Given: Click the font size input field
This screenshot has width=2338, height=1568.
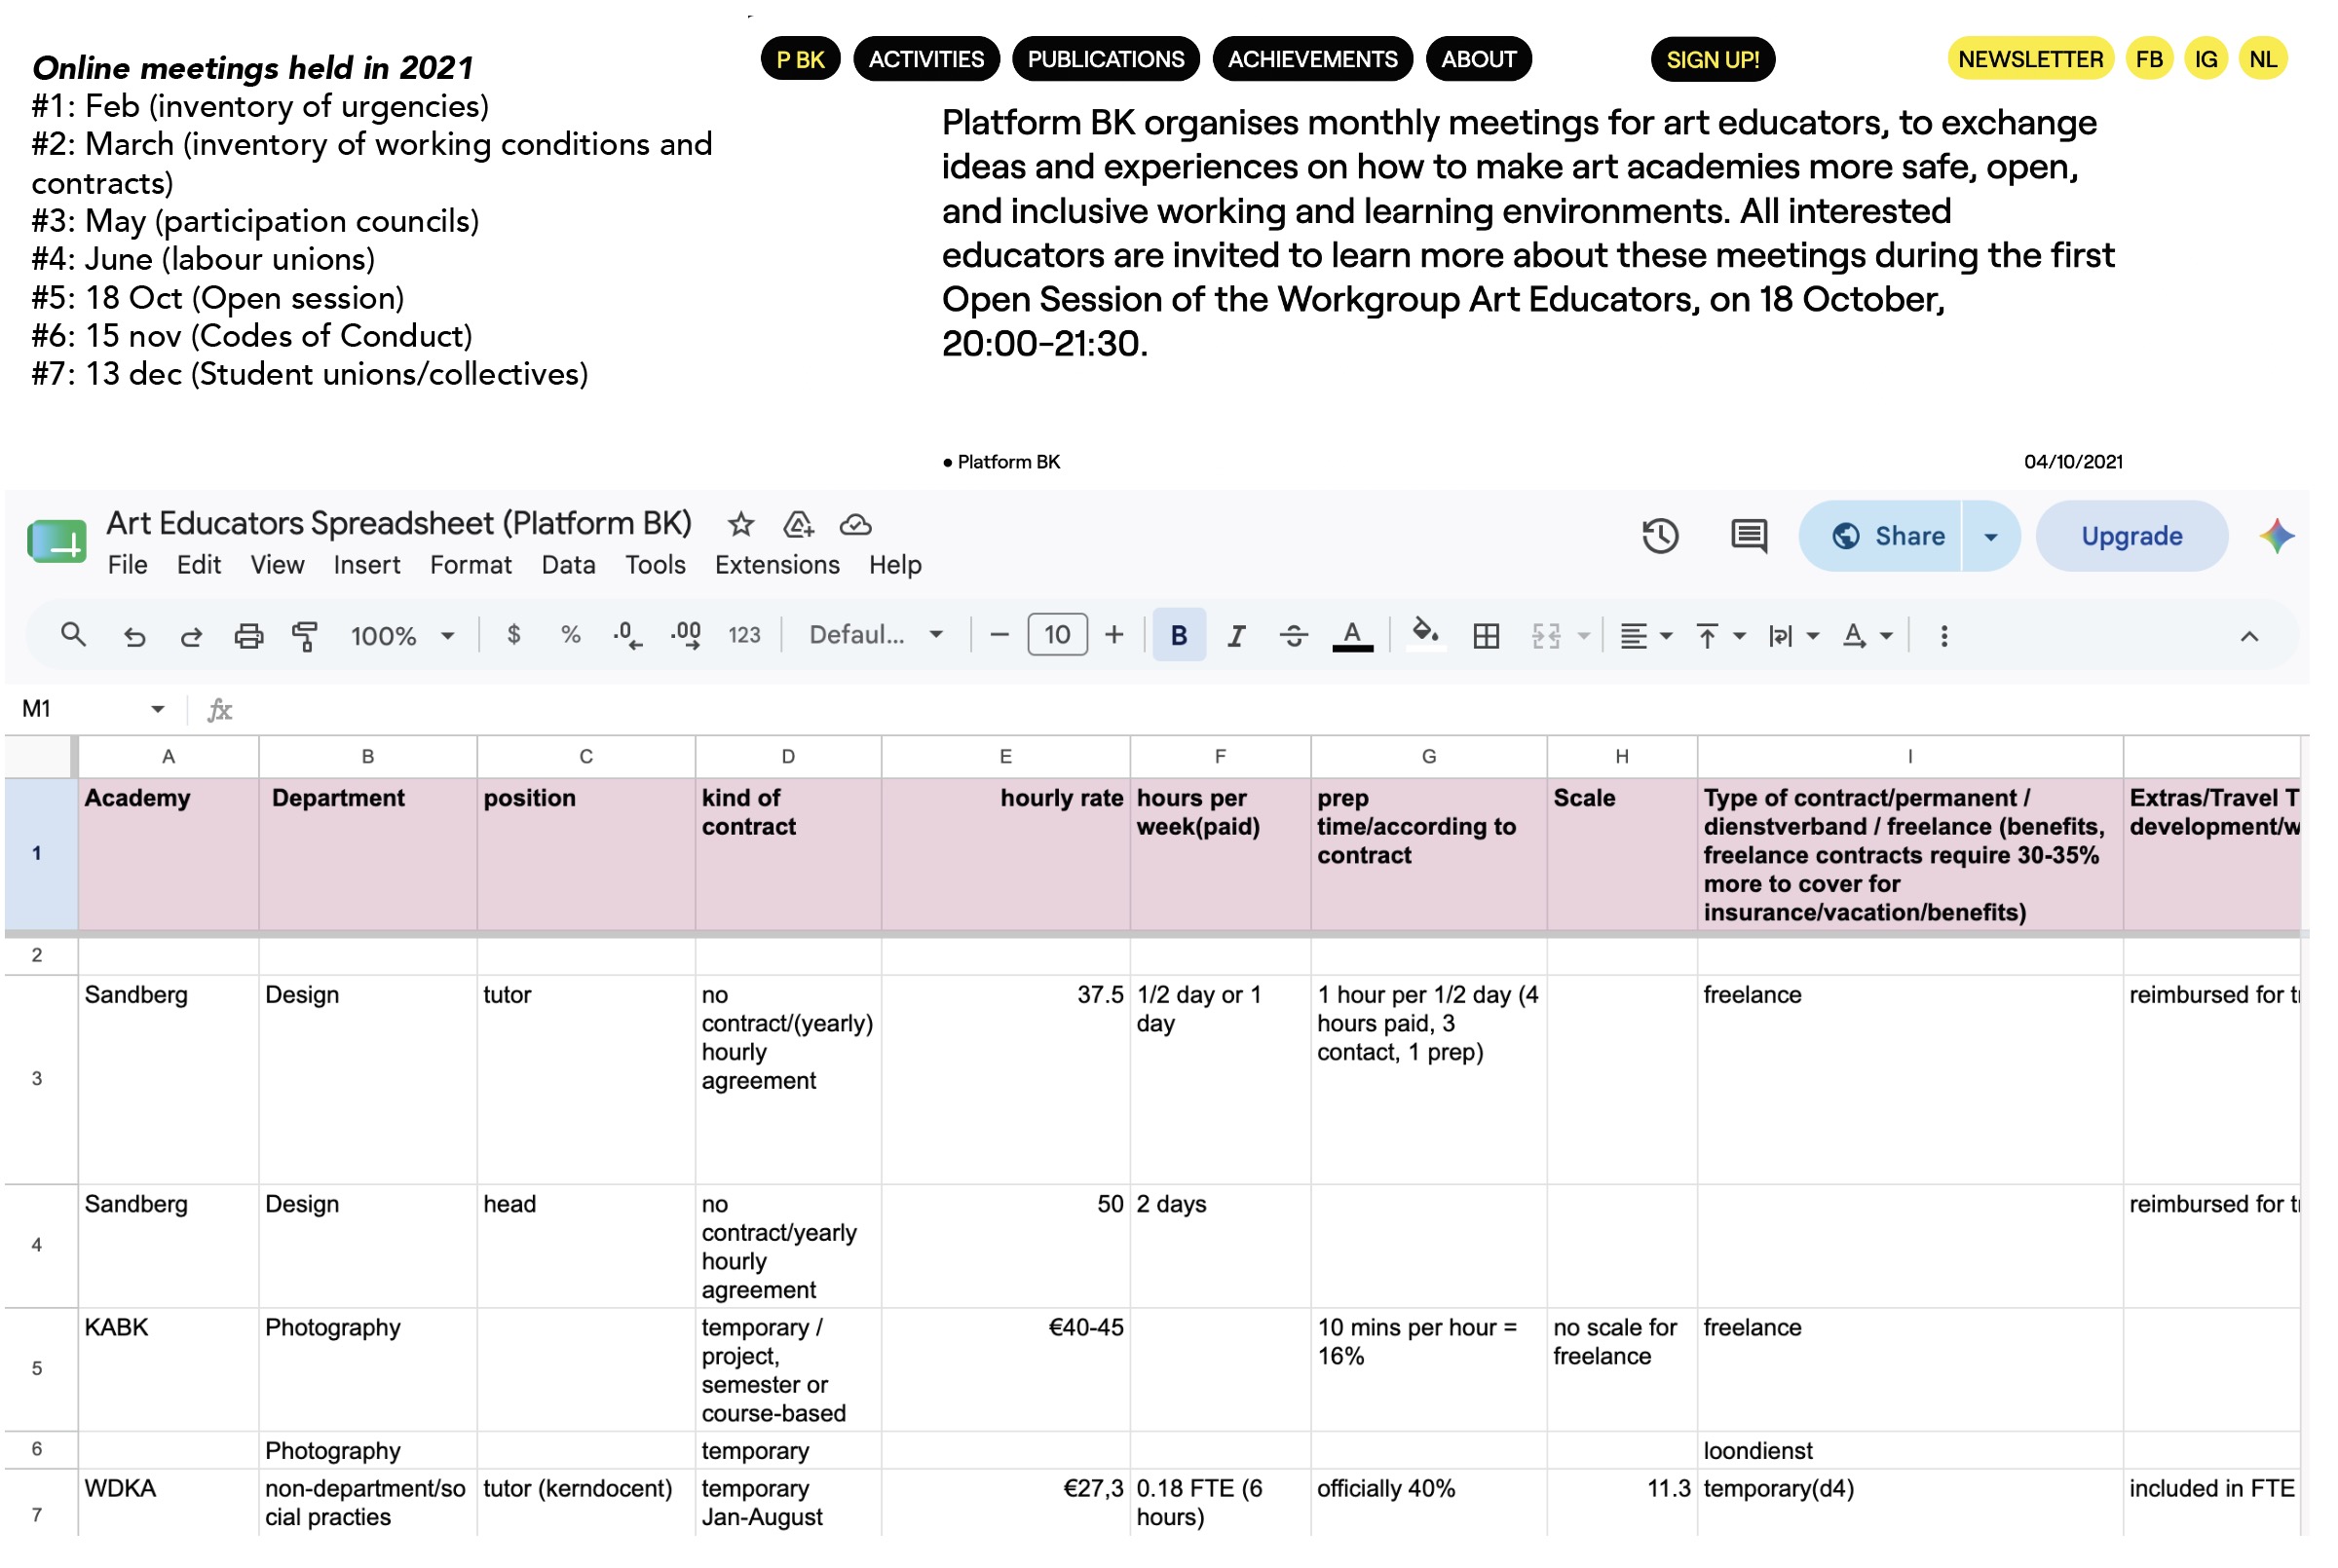Looking at the screenshot, I should (1057, 635).
